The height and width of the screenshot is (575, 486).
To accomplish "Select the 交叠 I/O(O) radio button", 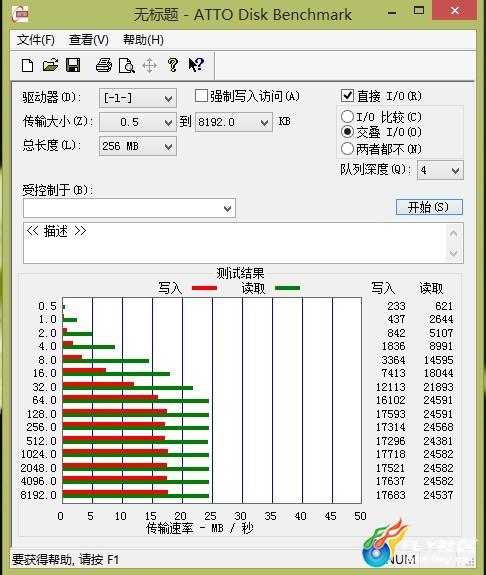I will click(347, 132).
